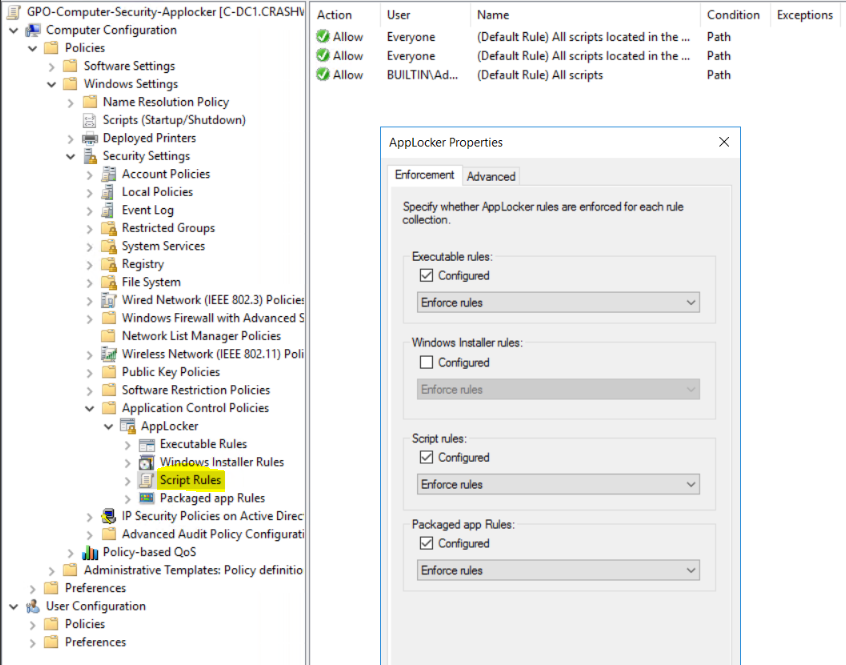The height and width of the screenshot is (665, 846).
Task: Click the Registry node icon
Action: point(108,264)
